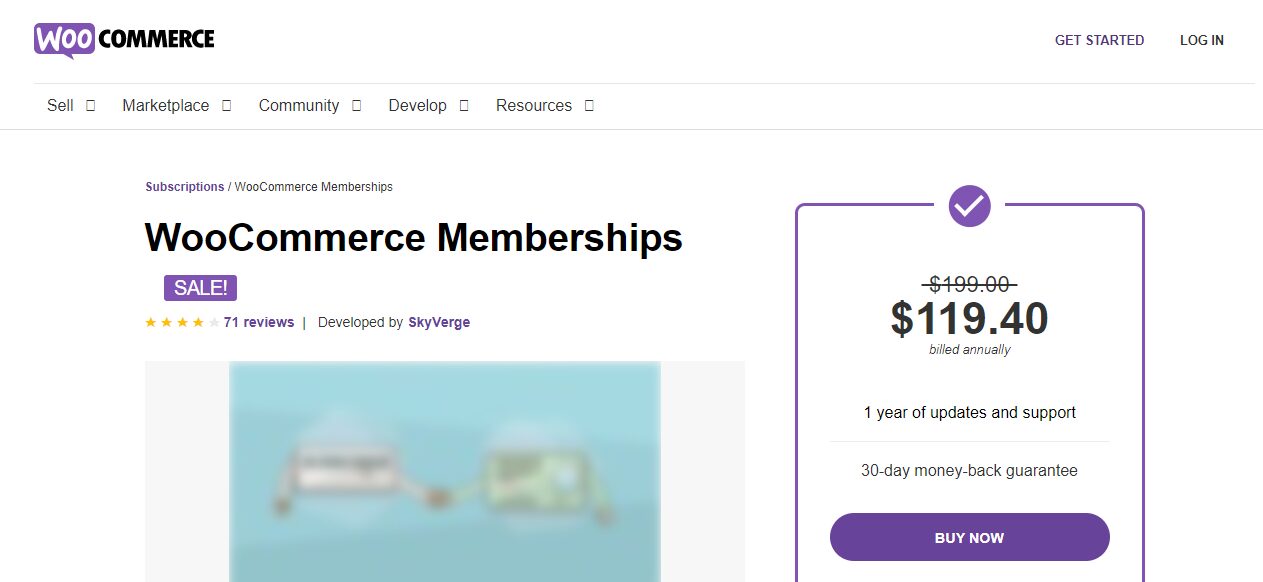The height and width of the screenshot is (582, 1263).
Task: Click the WooCommerce logo
Action: [x=124, y=39]
